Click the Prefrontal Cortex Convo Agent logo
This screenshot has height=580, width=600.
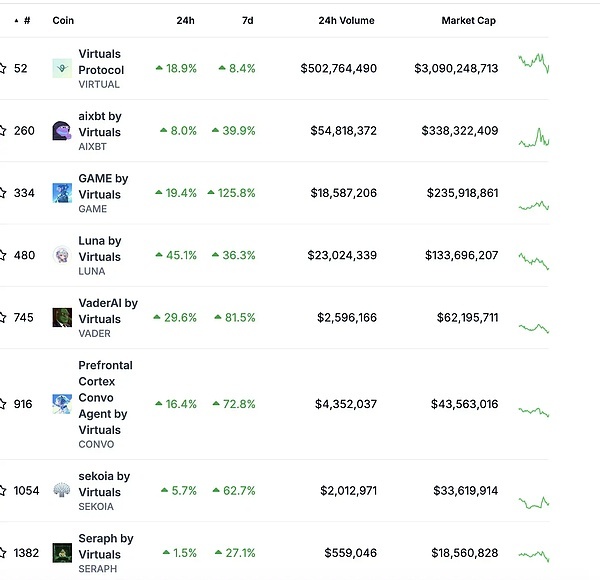point(61,404)
